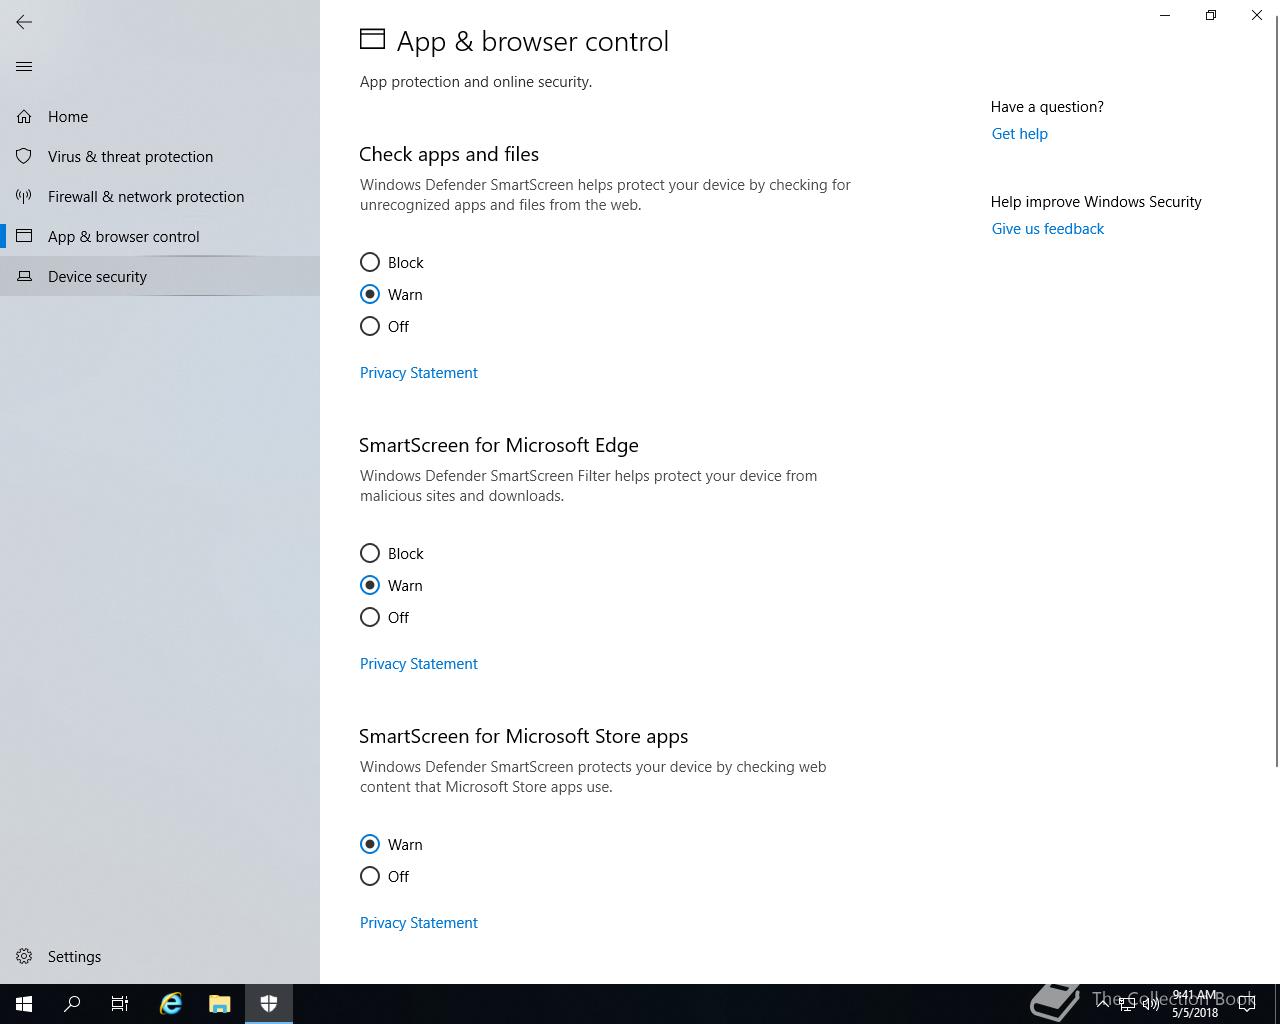Click the Have a question? text

(1047, 107)
